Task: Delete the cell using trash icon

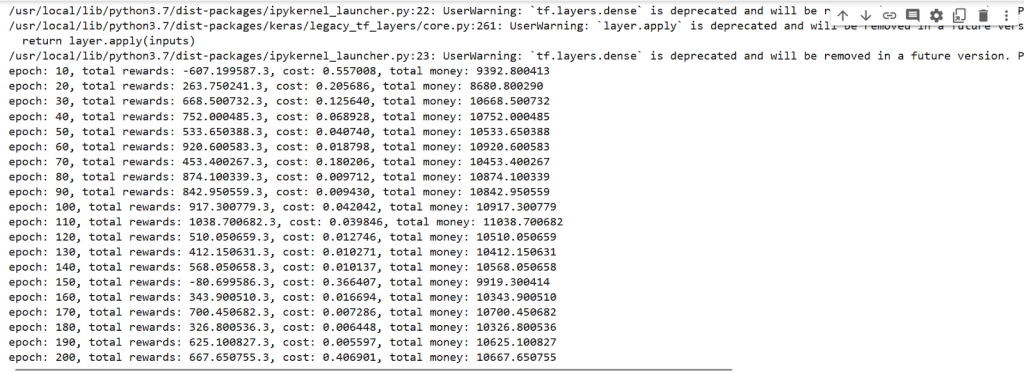Action: click(x=983, y=16)
